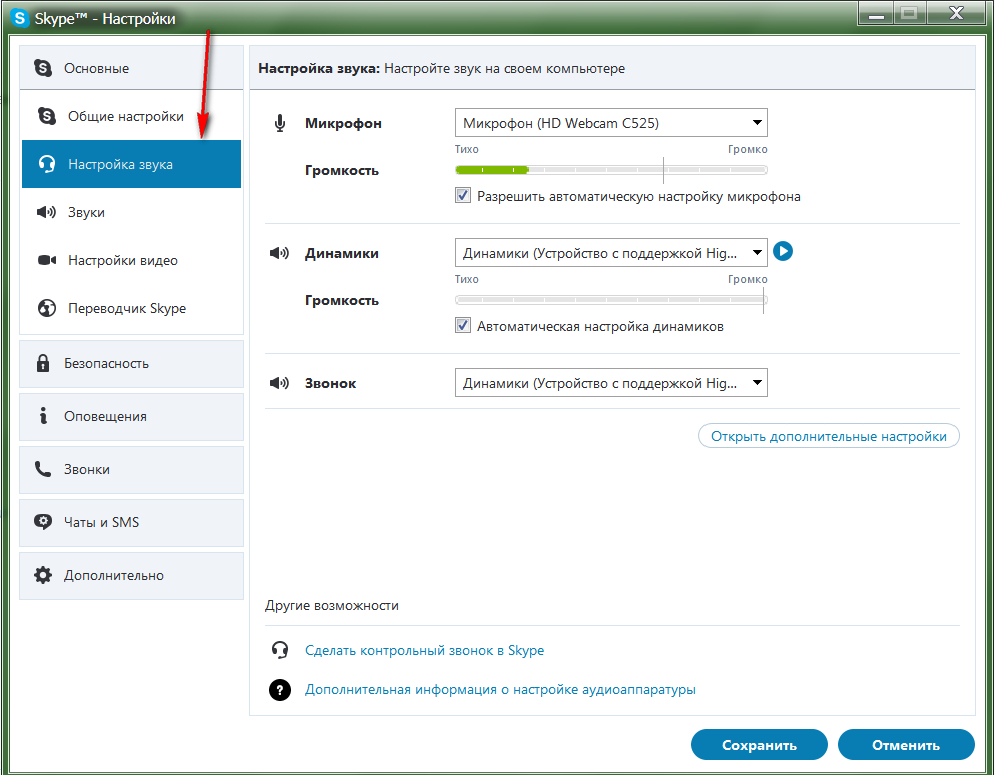Click the speaker icon beside Звонок

tap(279, 383)
